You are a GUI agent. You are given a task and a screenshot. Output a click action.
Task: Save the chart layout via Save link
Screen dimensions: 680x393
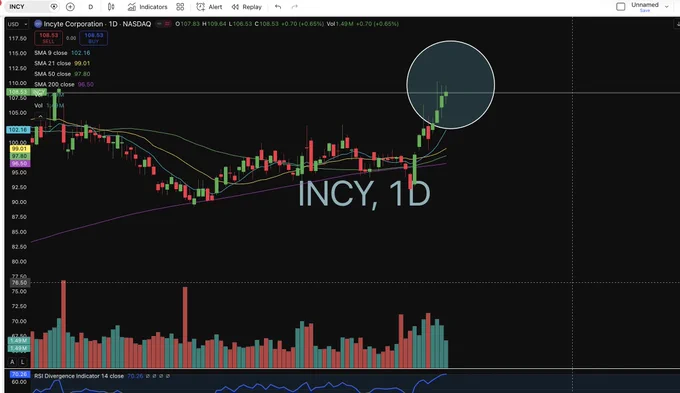644,10
